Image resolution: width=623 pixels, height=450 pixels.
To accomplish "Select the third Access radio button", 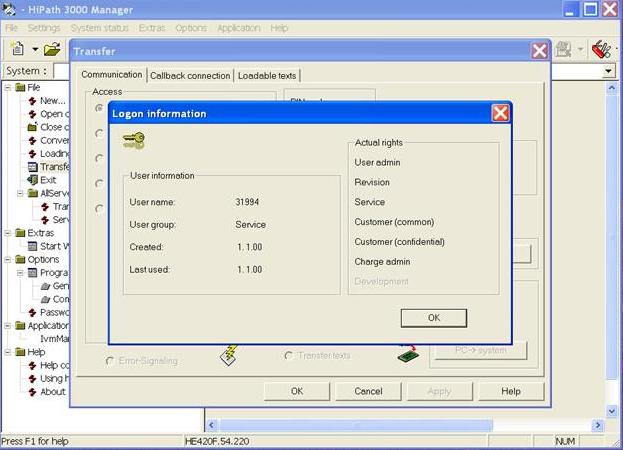I will pos(99,158).
